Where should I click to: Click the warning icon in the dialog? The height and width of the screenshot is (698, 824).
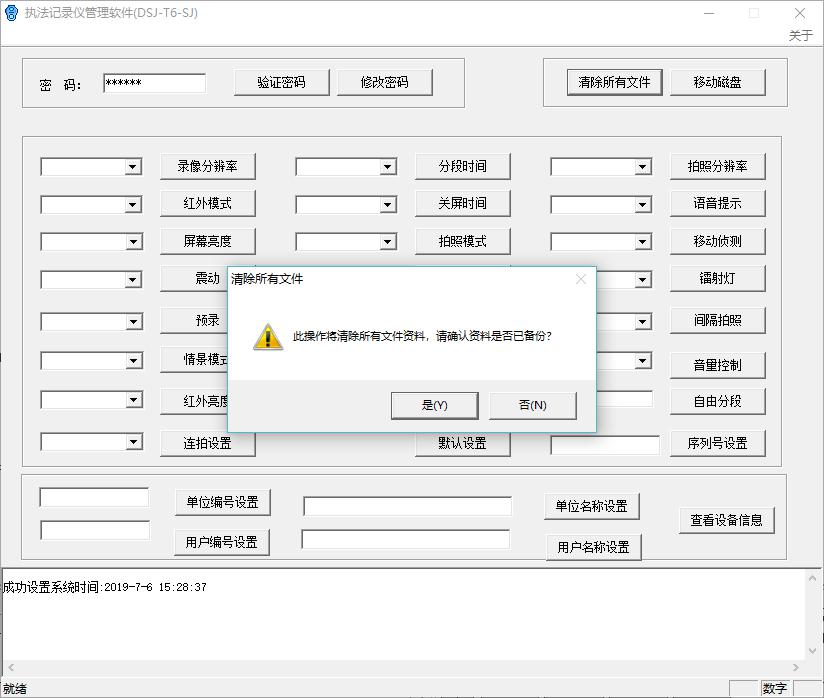click(268, 337)
